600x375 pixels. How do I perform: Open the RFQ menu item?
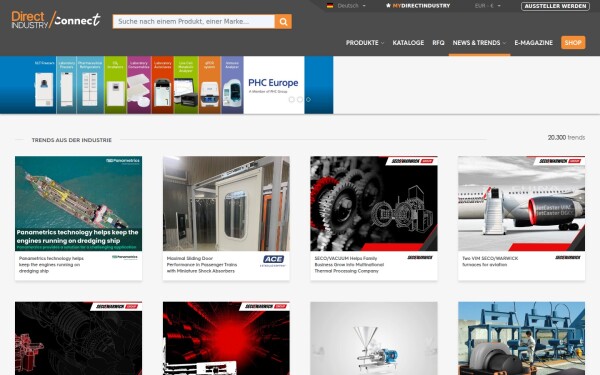(x=438, y=43)
